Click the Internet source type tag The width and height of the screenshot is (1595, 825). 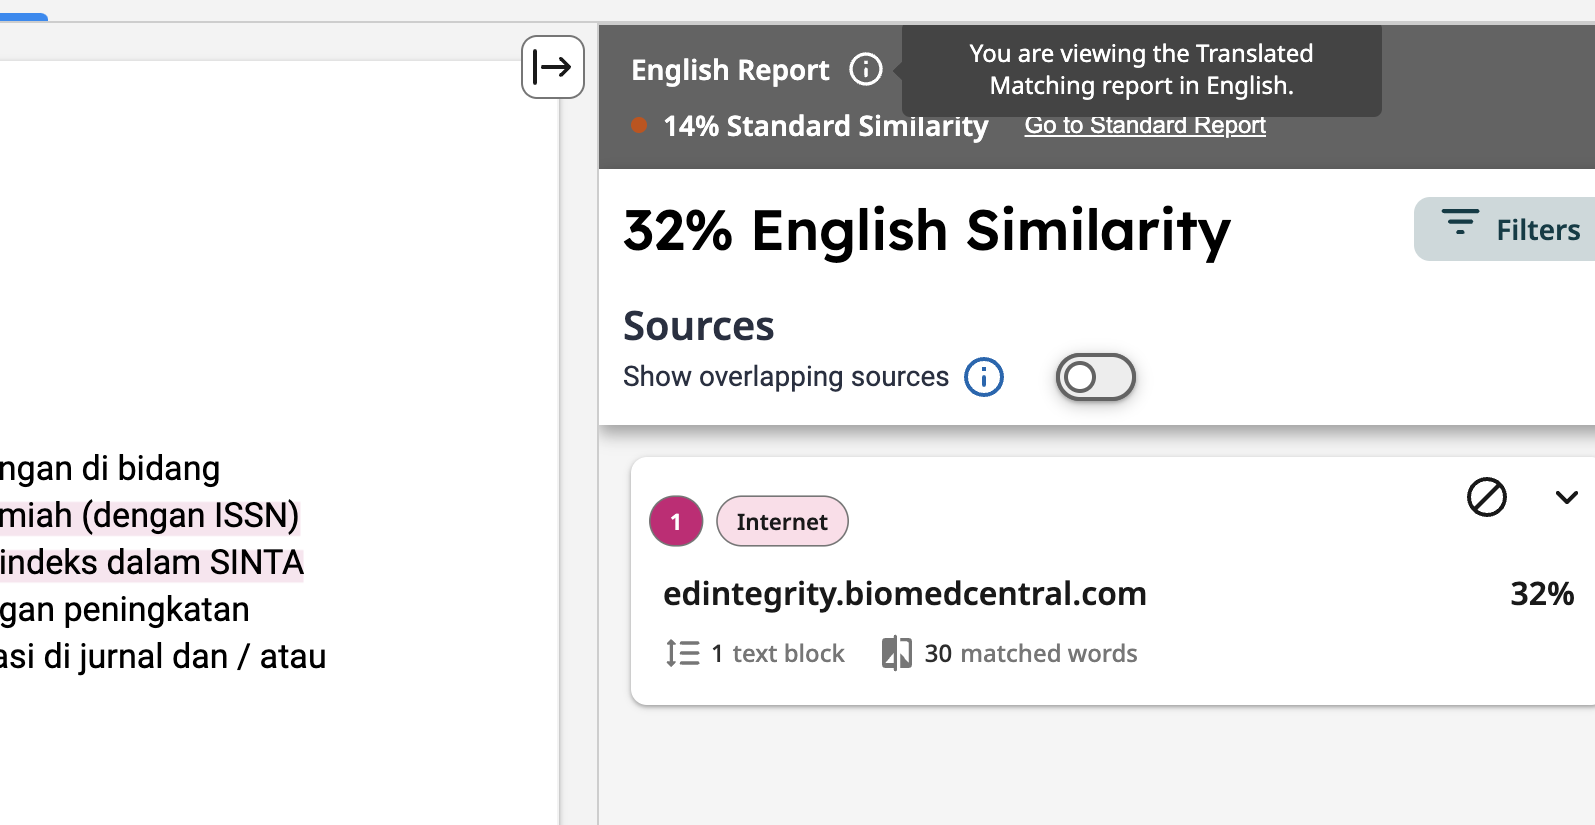coord(782,521)
